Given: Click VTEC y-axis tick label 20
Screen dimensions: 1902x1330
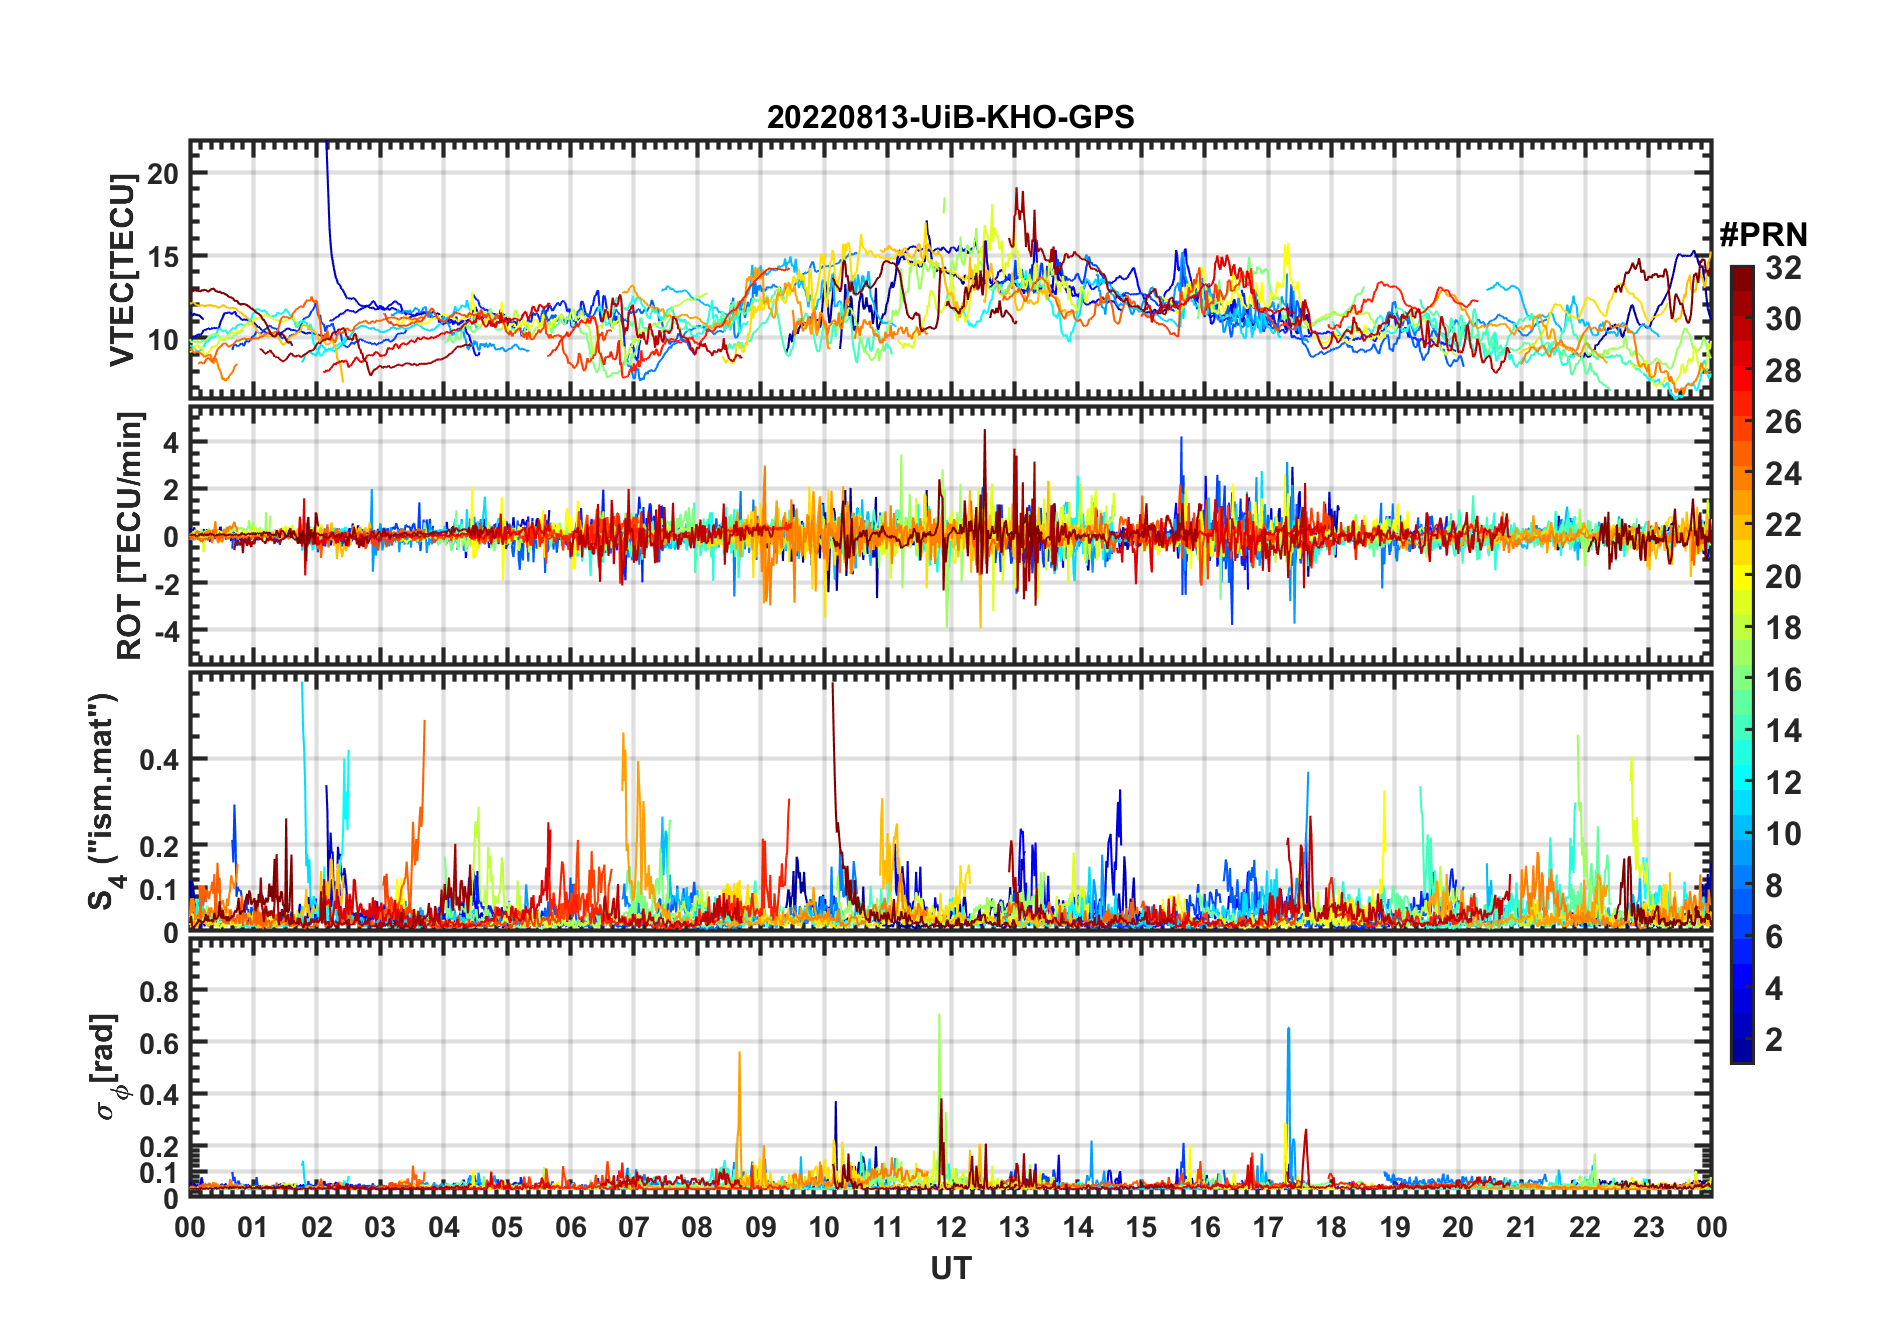Looking at the screenshot, I should pos(162,174).
